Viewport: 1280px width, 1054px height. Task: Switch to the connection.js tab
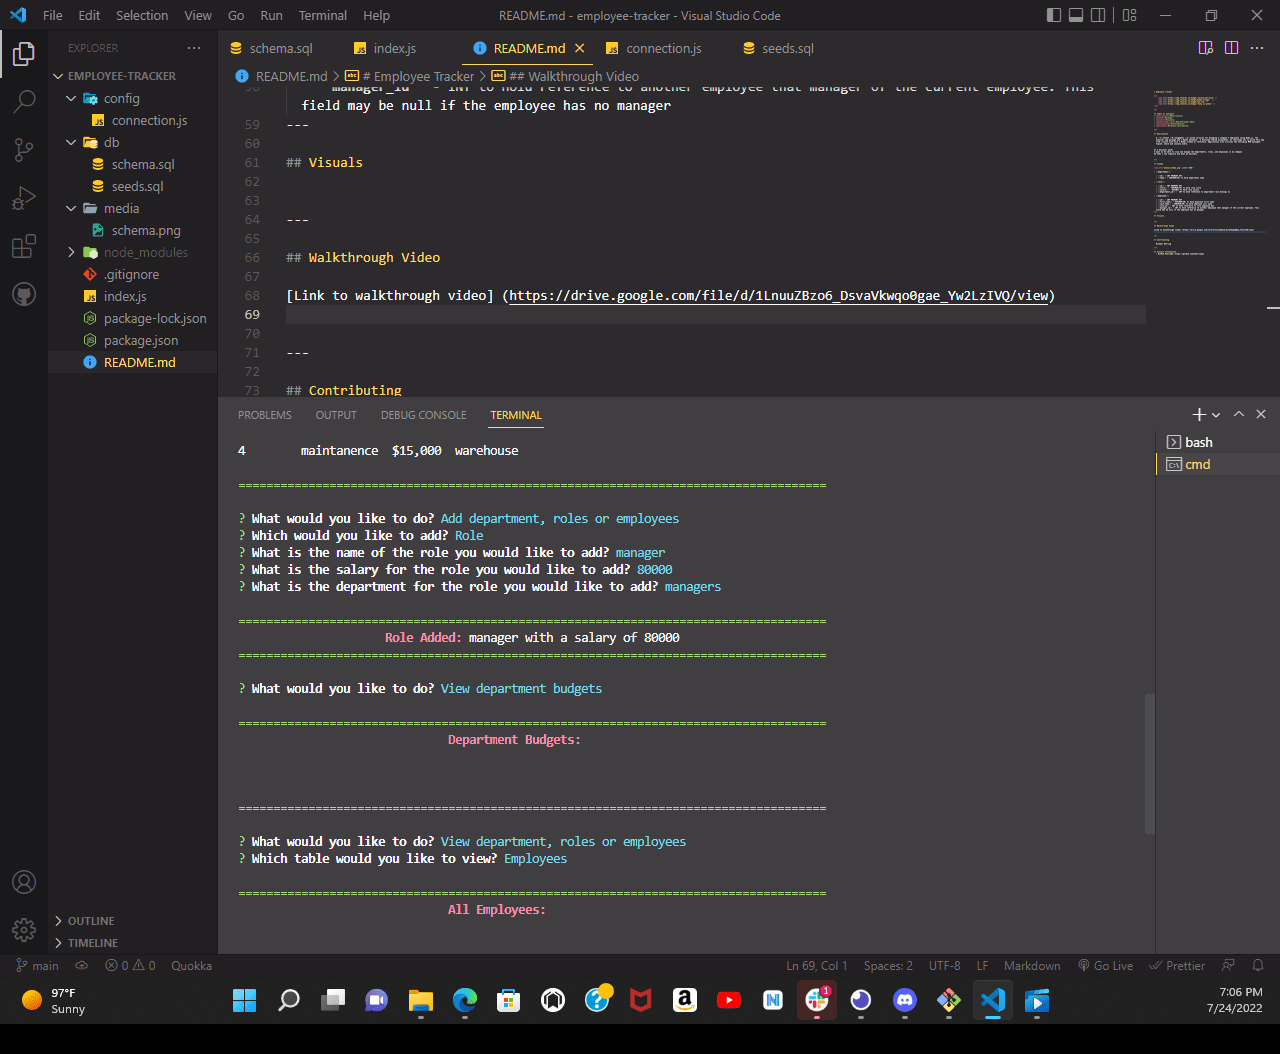tap(662, 47)
